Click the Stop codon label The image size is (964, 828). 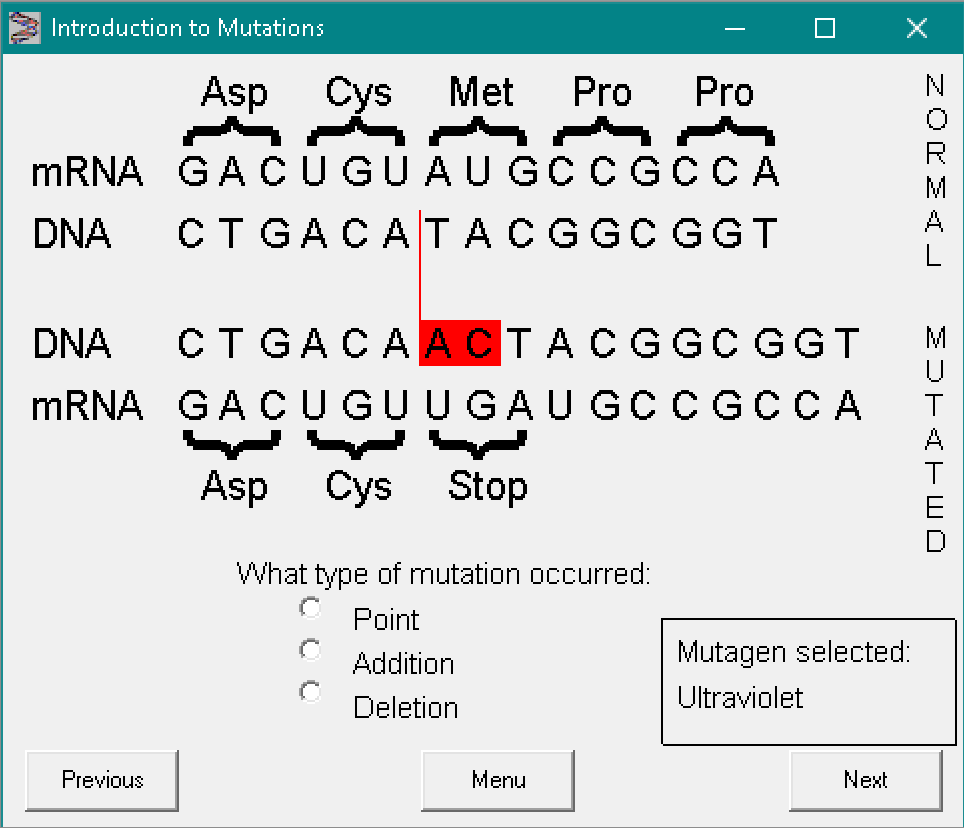[x=487, y=487]
